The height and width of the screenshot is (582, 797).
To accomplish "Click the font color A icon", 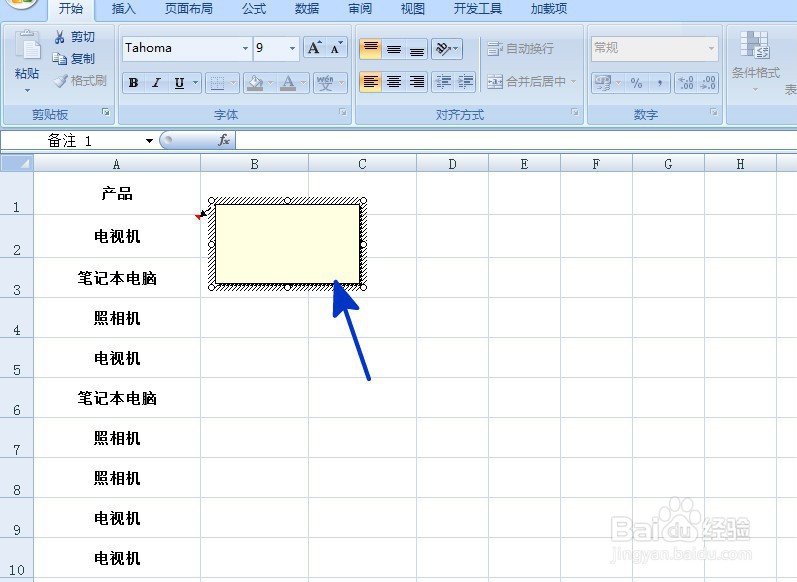I will click(x=288, y=82).
